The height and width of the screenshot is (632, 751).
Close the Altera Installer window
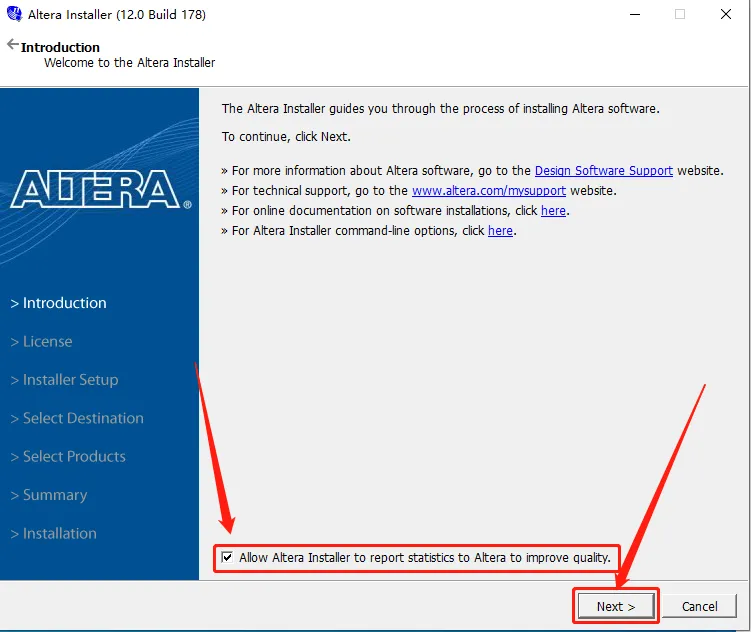726,14
